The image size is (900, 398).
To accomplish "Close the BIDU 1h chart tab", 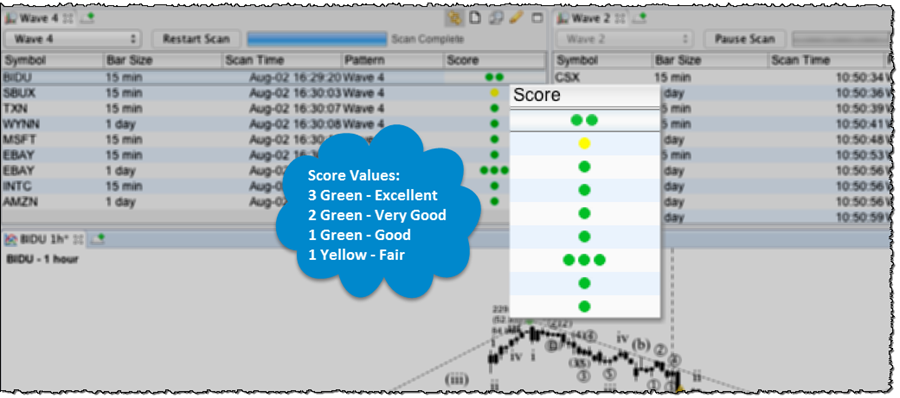I will tap(79, 238).
